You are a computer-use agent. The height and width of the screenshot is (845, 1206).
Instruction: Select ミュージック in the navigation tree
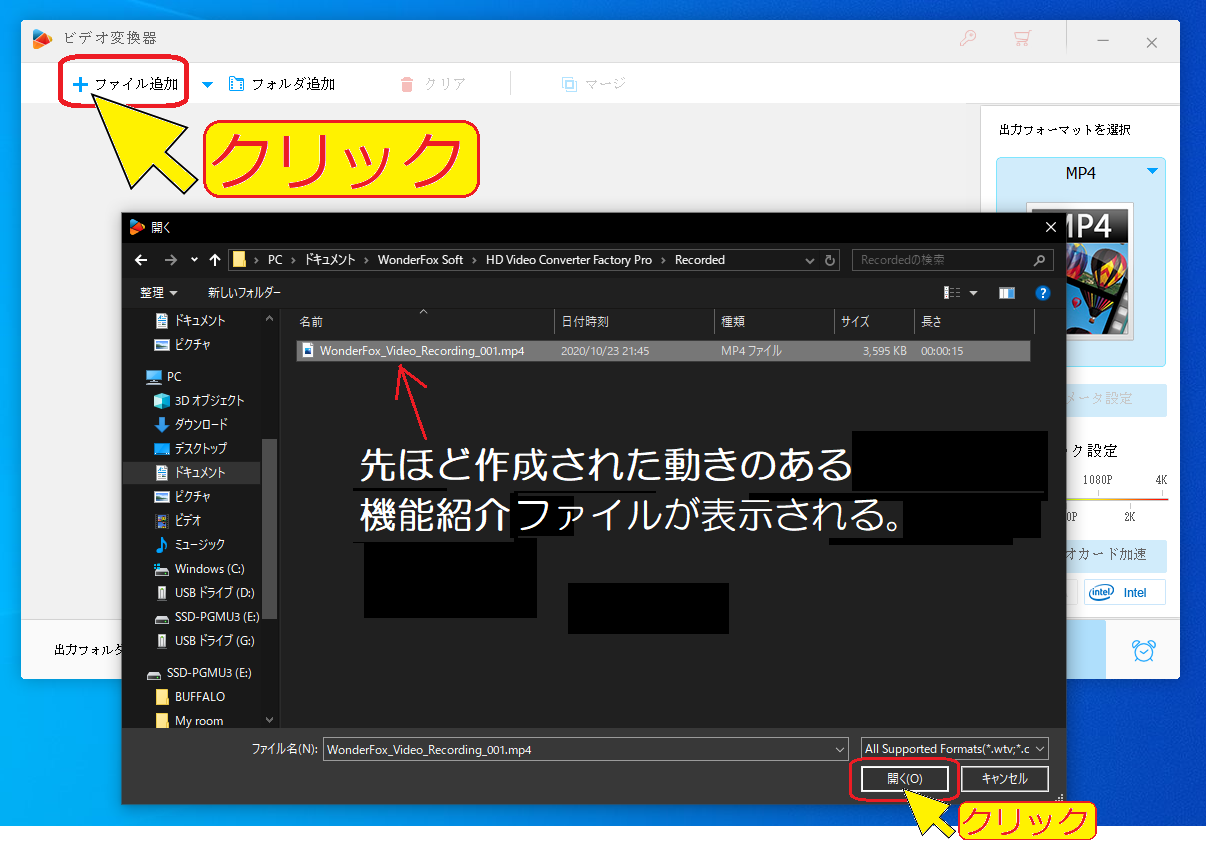click(x=189, y=545)
